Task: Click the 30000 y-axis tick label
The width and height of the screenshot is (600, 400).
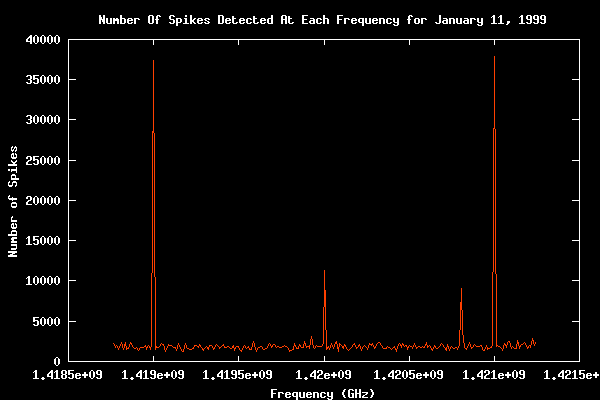Action: coord(43,120)
